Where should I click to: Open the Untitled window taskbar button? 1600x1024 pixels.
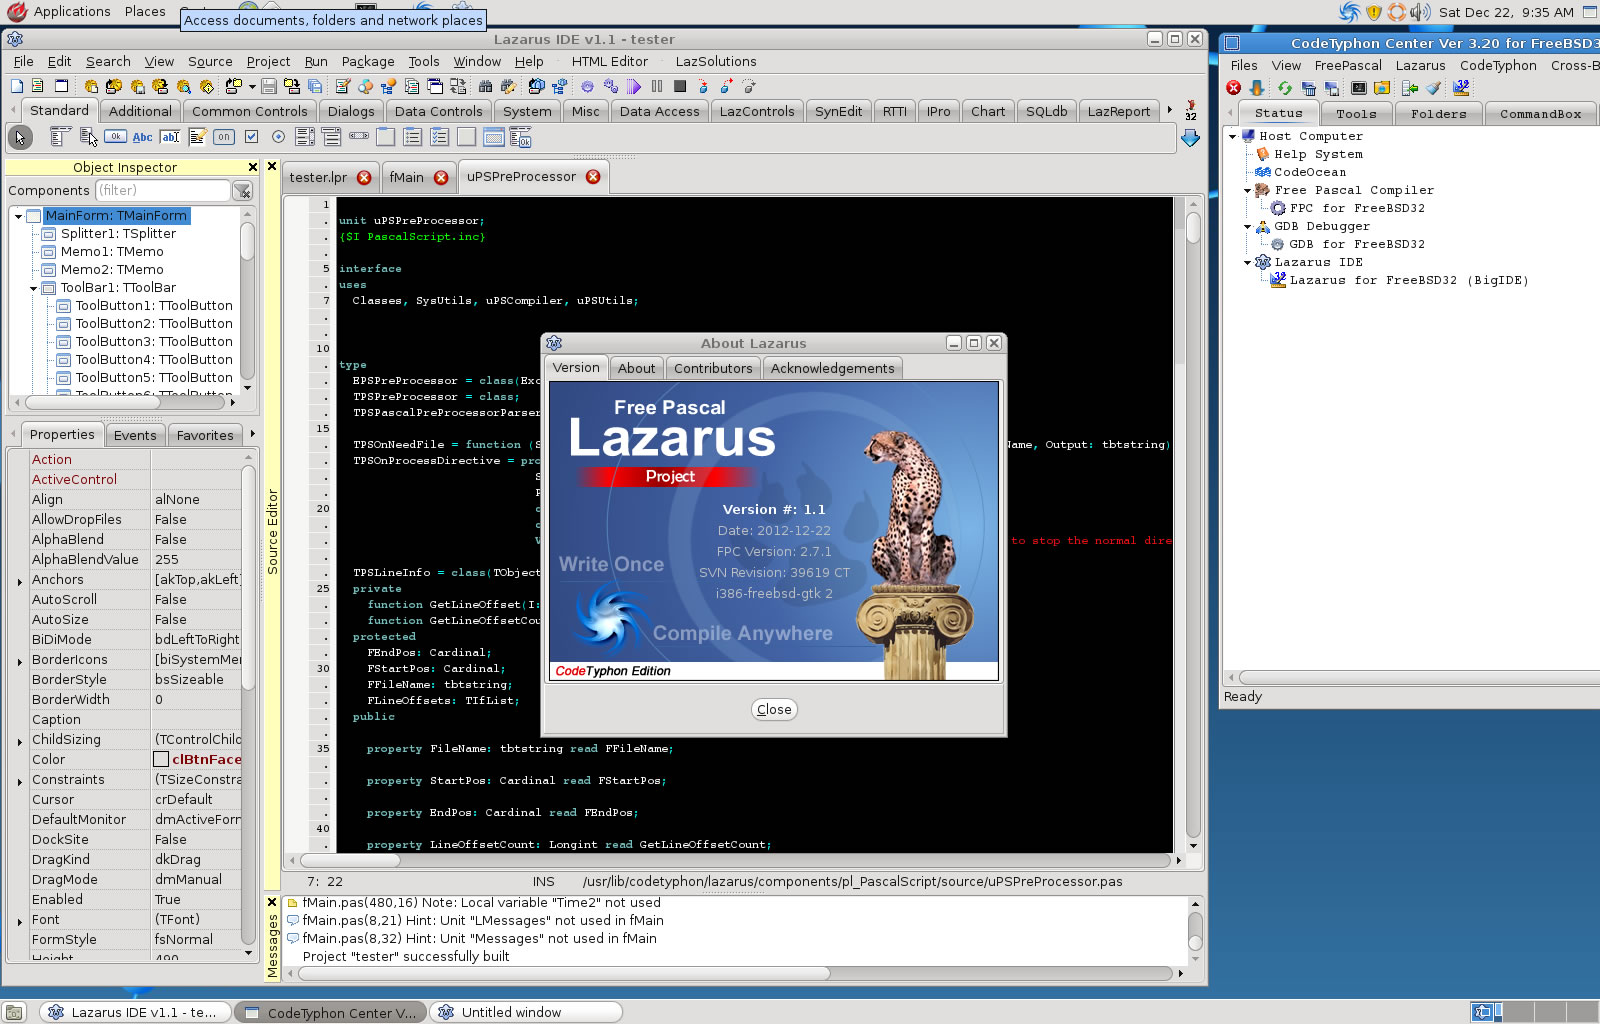point(526,1012)
